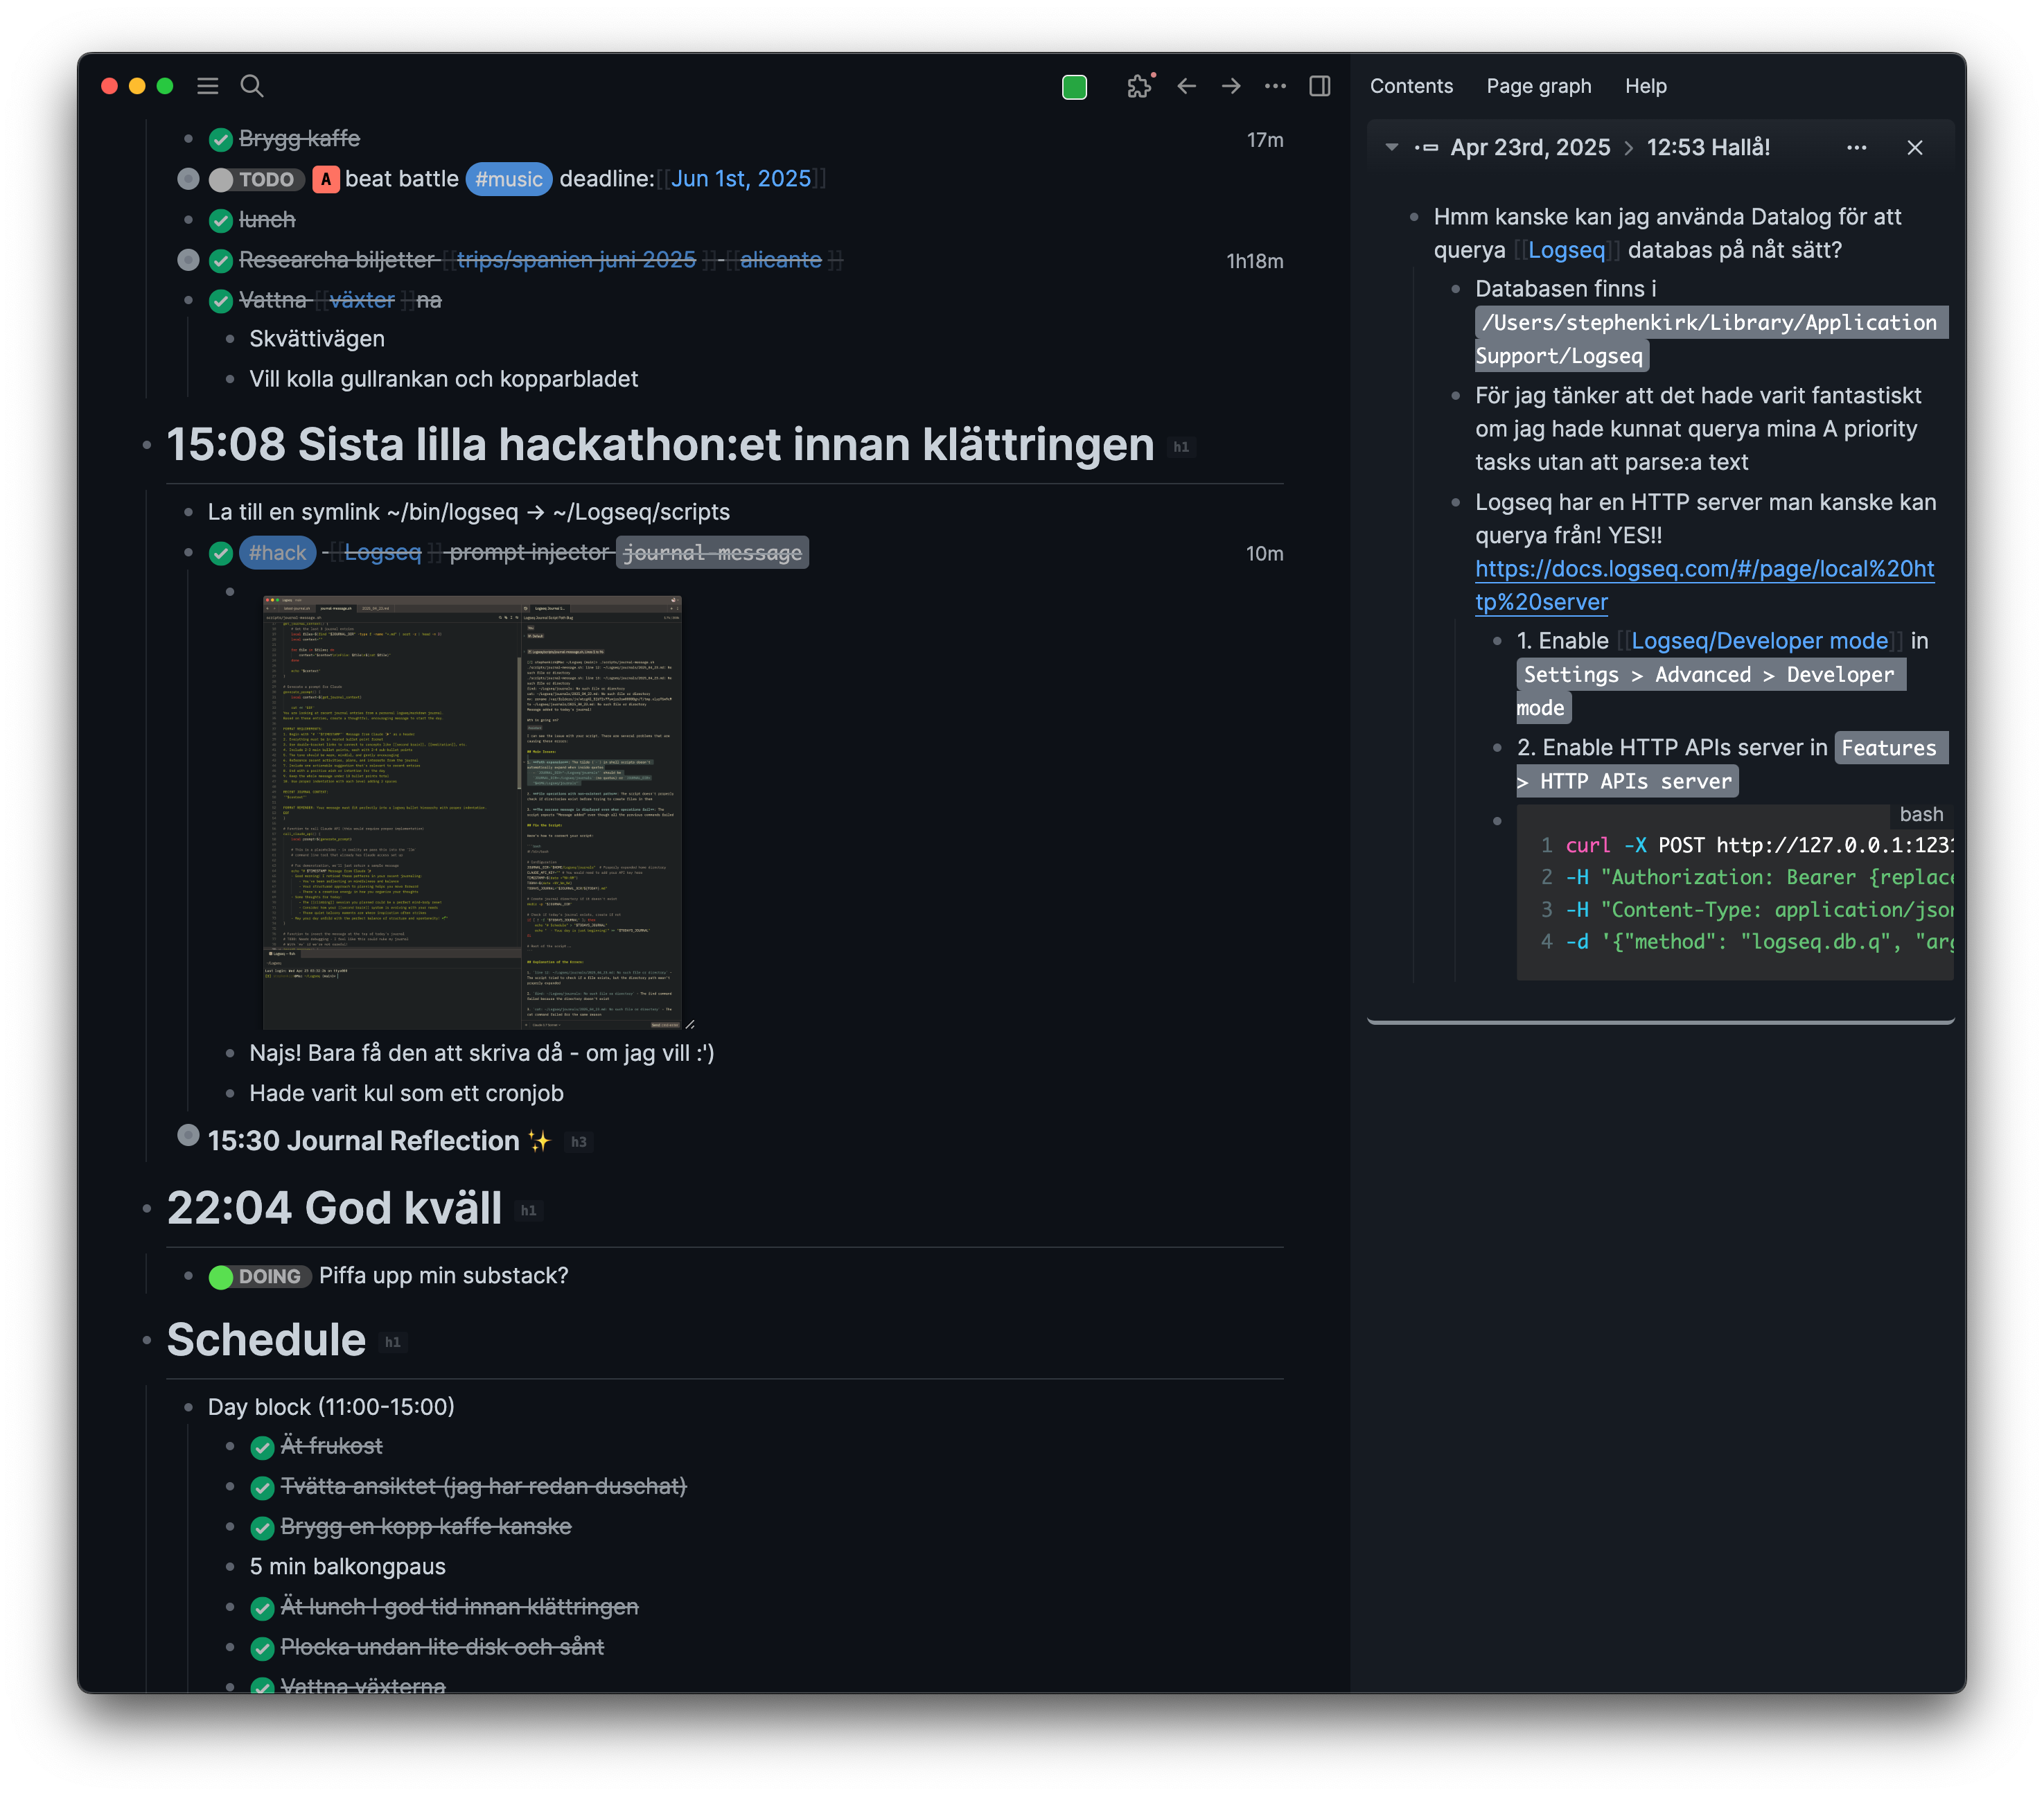Open sidebar block's three-dots options
This screenshot has height=1796, width=2044.
[1856, 148]
